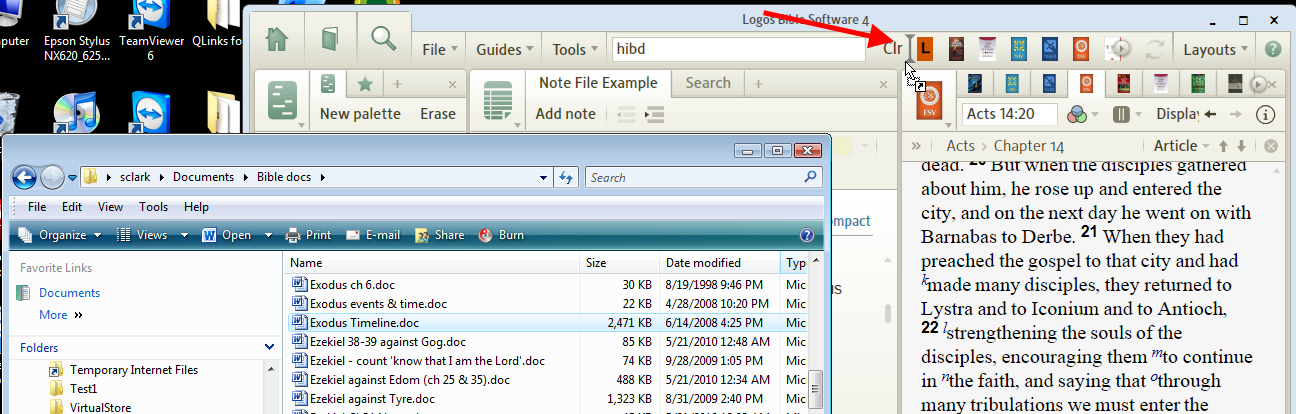Open the large highlighting panel menu icon
The image size is (1296, 414).
tap(284, 102)
